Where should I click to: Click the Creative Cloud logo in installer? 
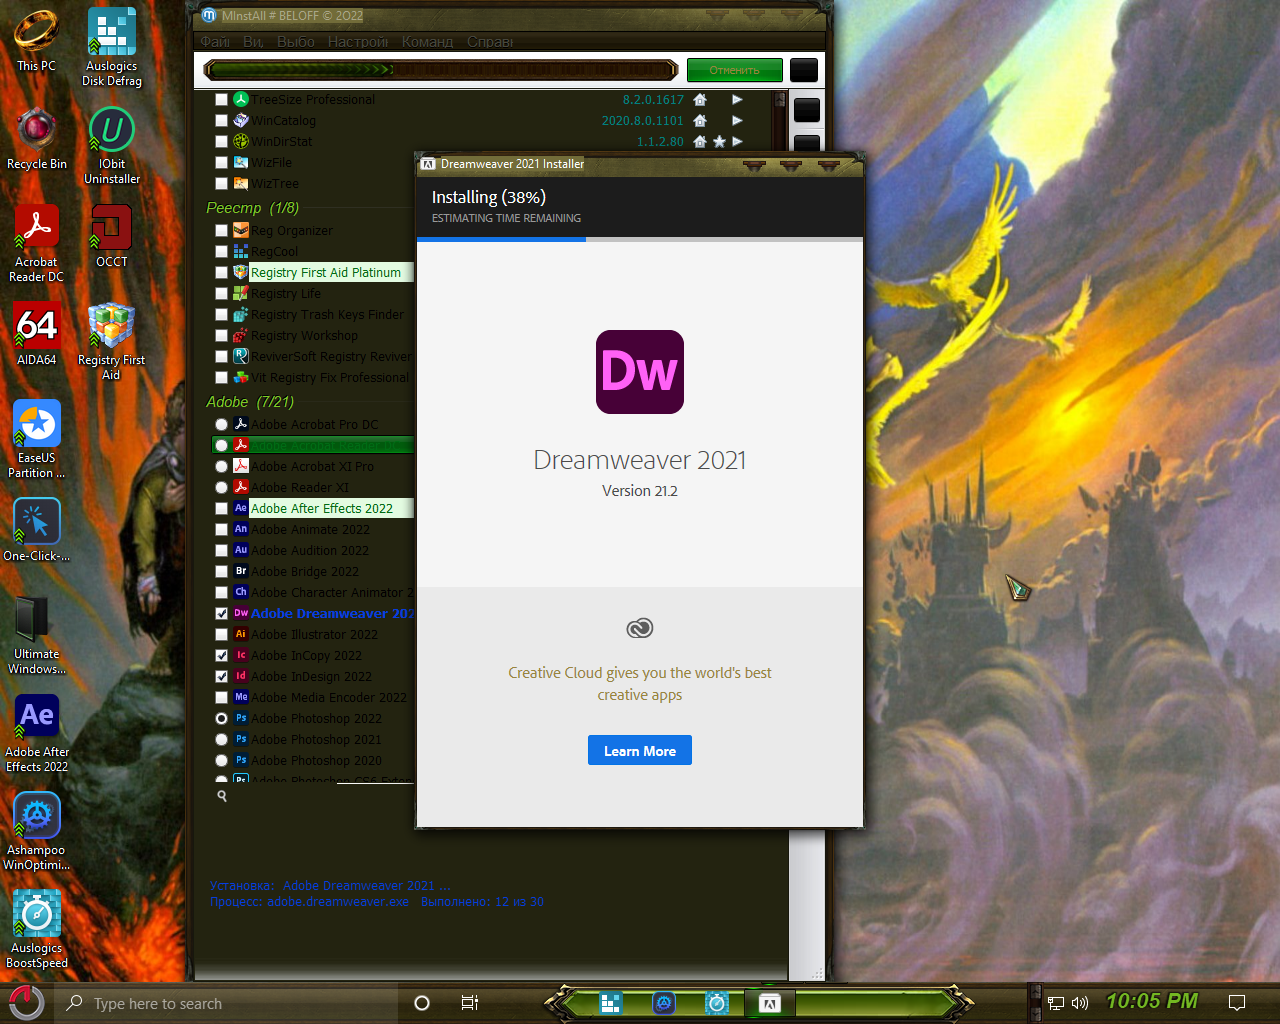[640, 628]
